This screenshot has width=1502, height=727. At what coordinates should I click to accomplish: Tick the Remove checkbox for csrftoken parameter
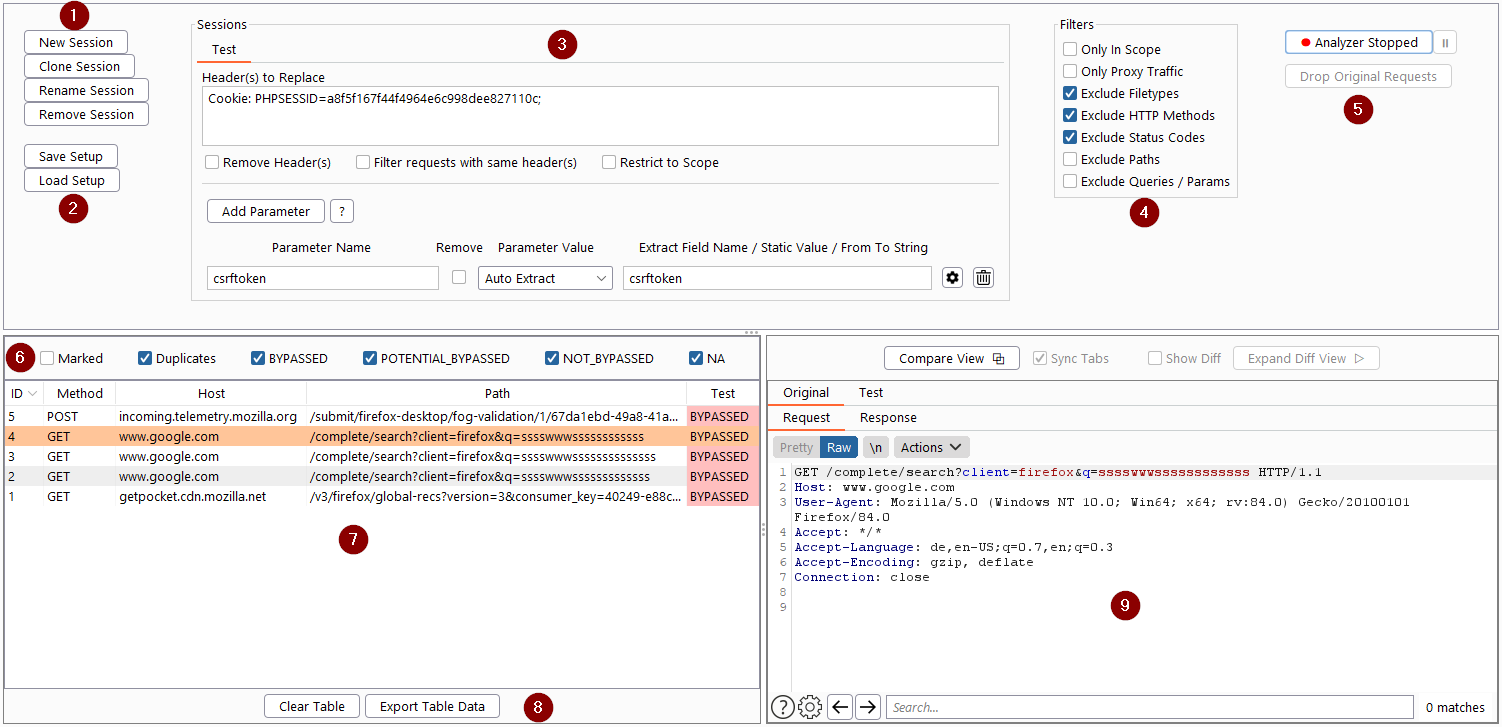459,278
